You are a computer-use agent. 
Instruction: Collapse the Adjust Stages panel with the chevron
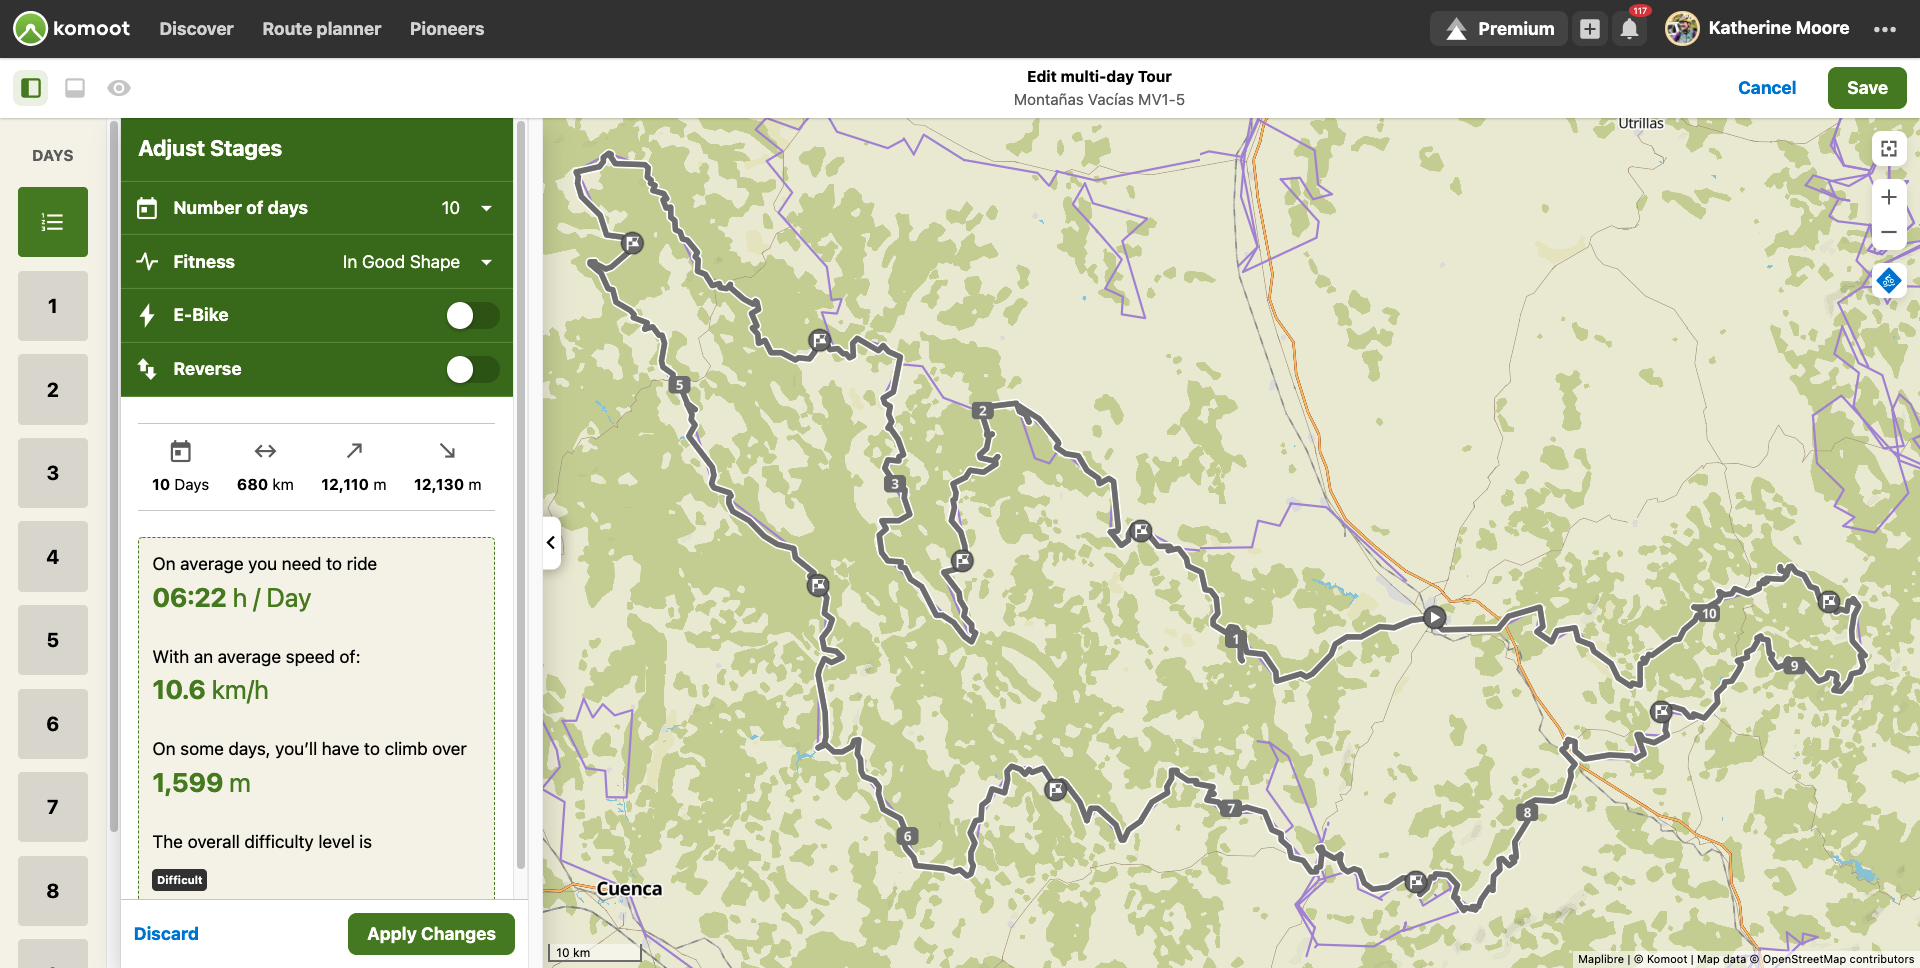550,542
